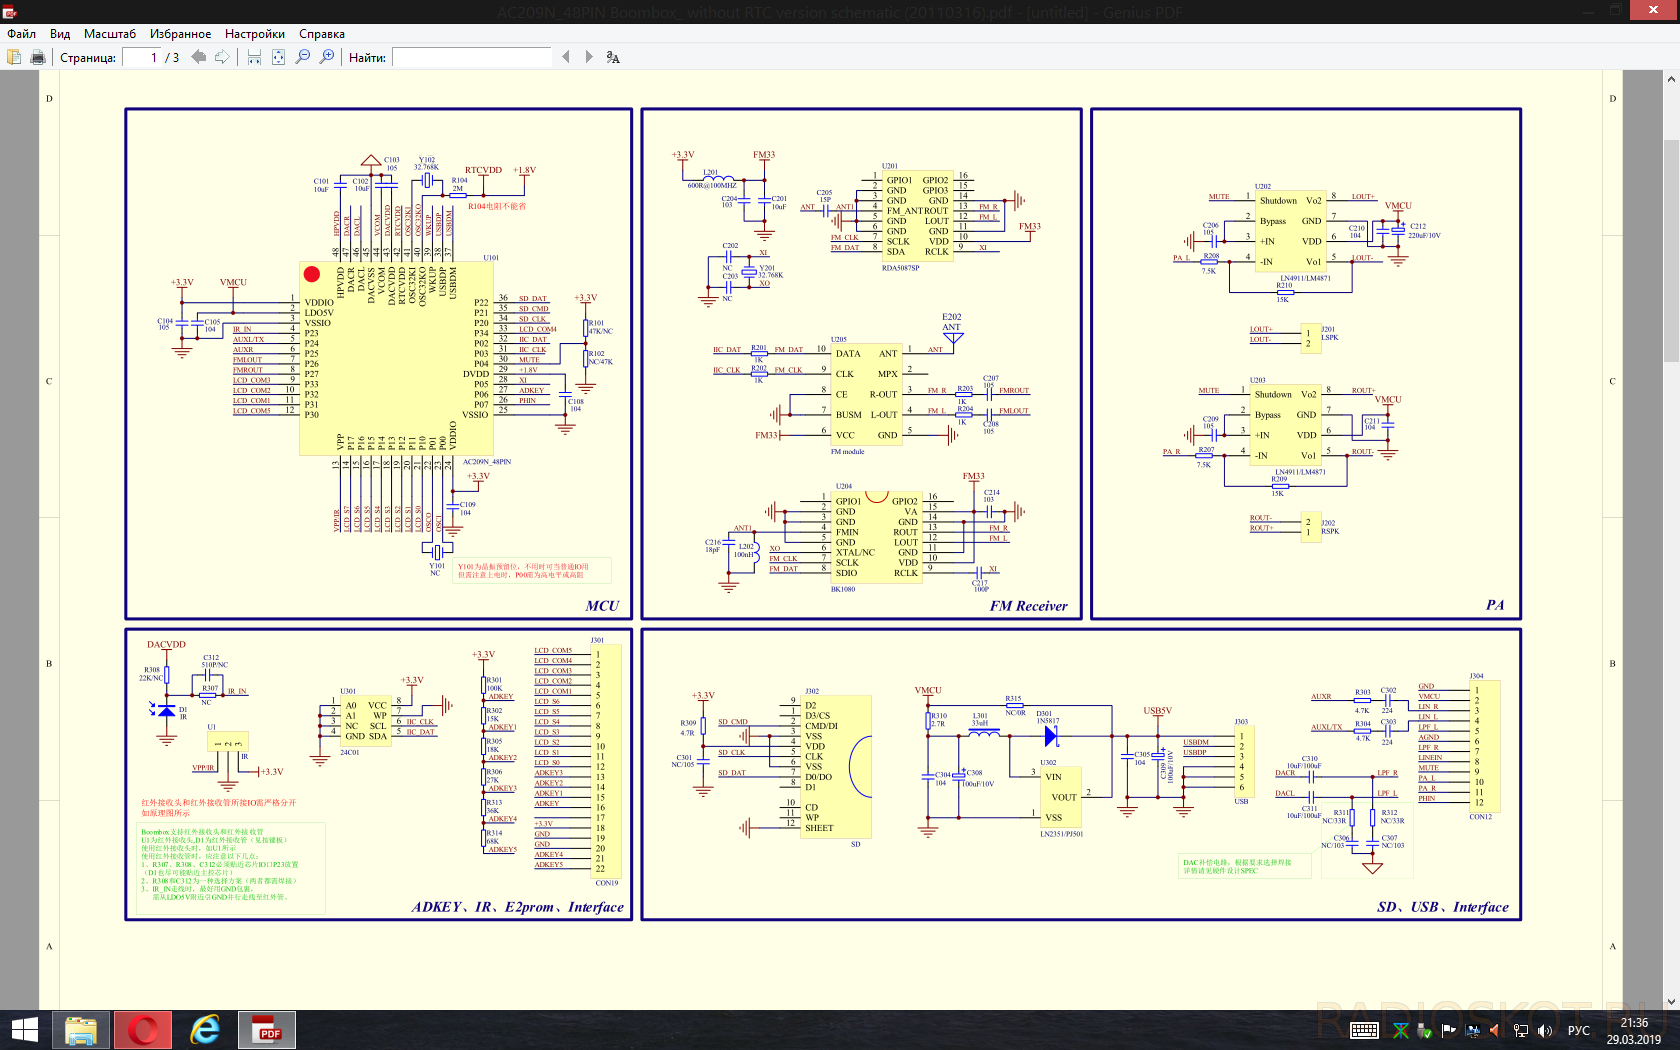
Task: Toggle match case search icon
Action: pos(613,57)
